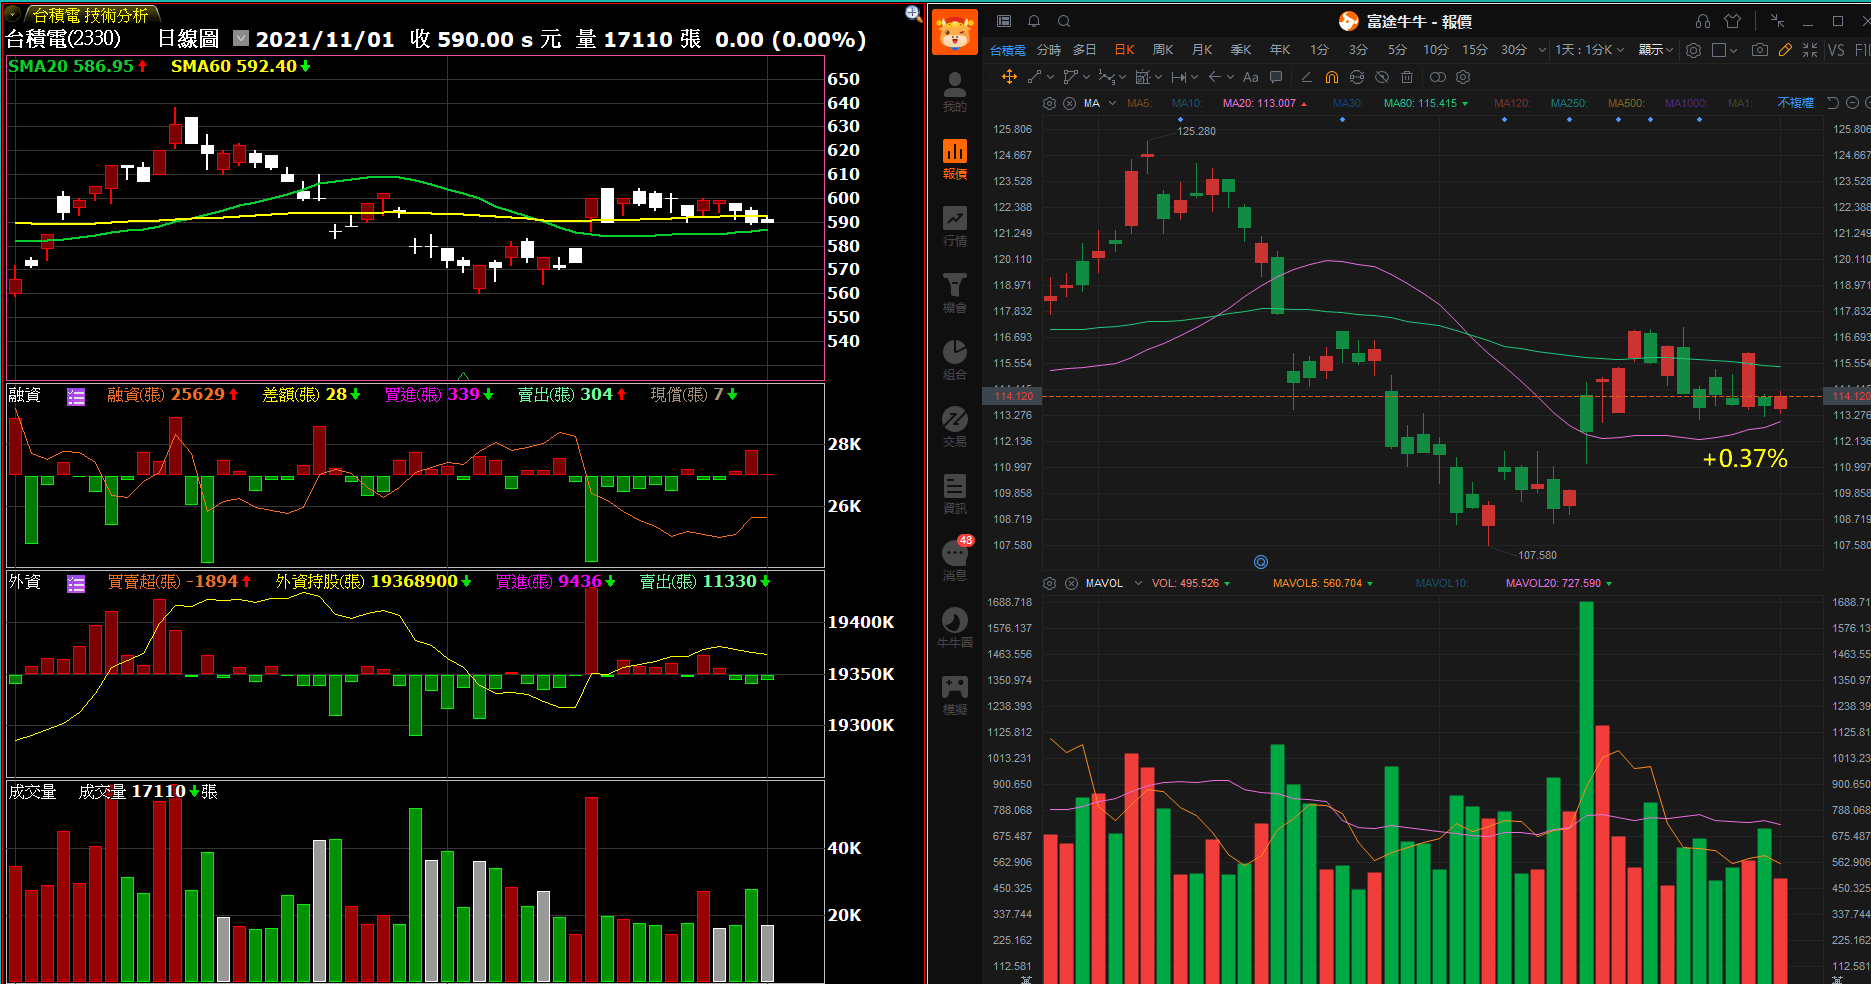This screenshot has height=984, width=1871.
Task: Open the 交易 (Trade) sidebar icon
Action: [x=955, y=426]
